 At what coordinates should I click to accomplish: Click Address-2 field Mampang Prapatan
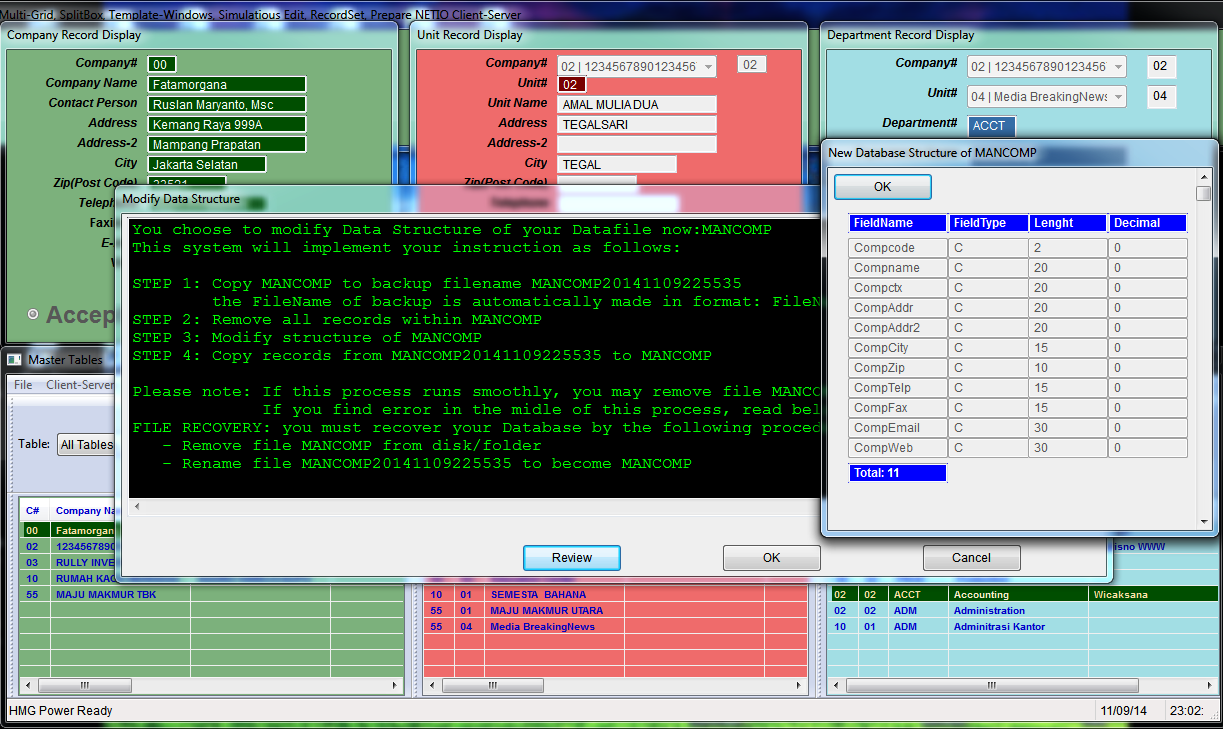[227, 145]
